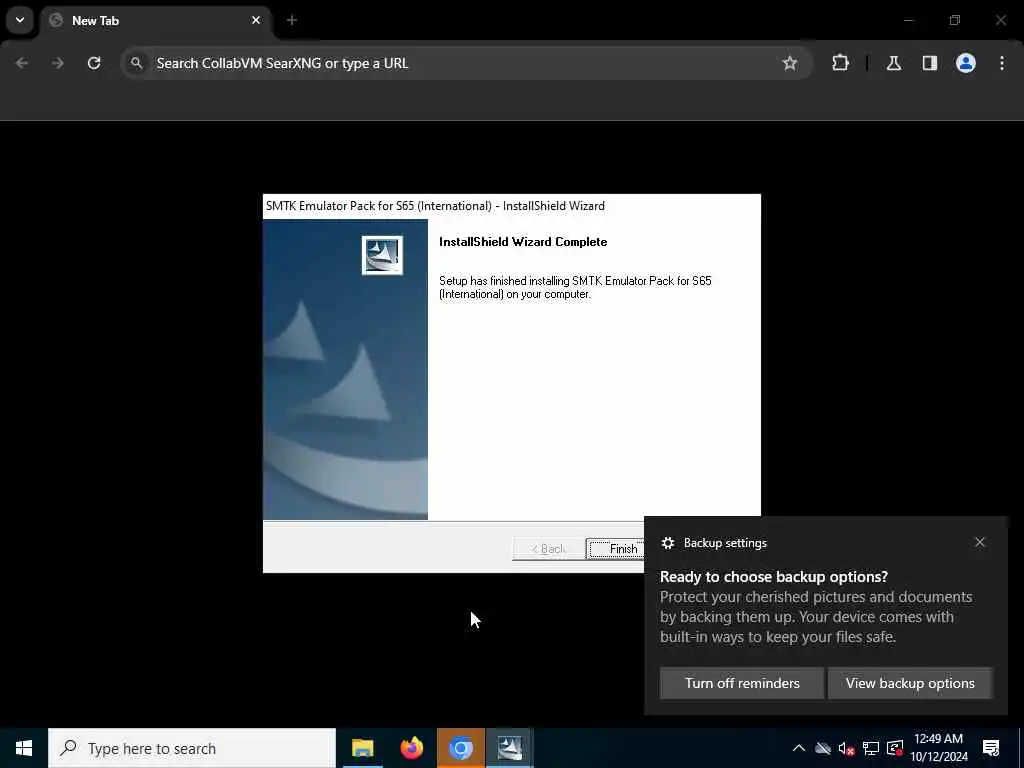Close the New Tab tab
The width and height of the screenshot is (1024, 768).
(x=256, y=20)
